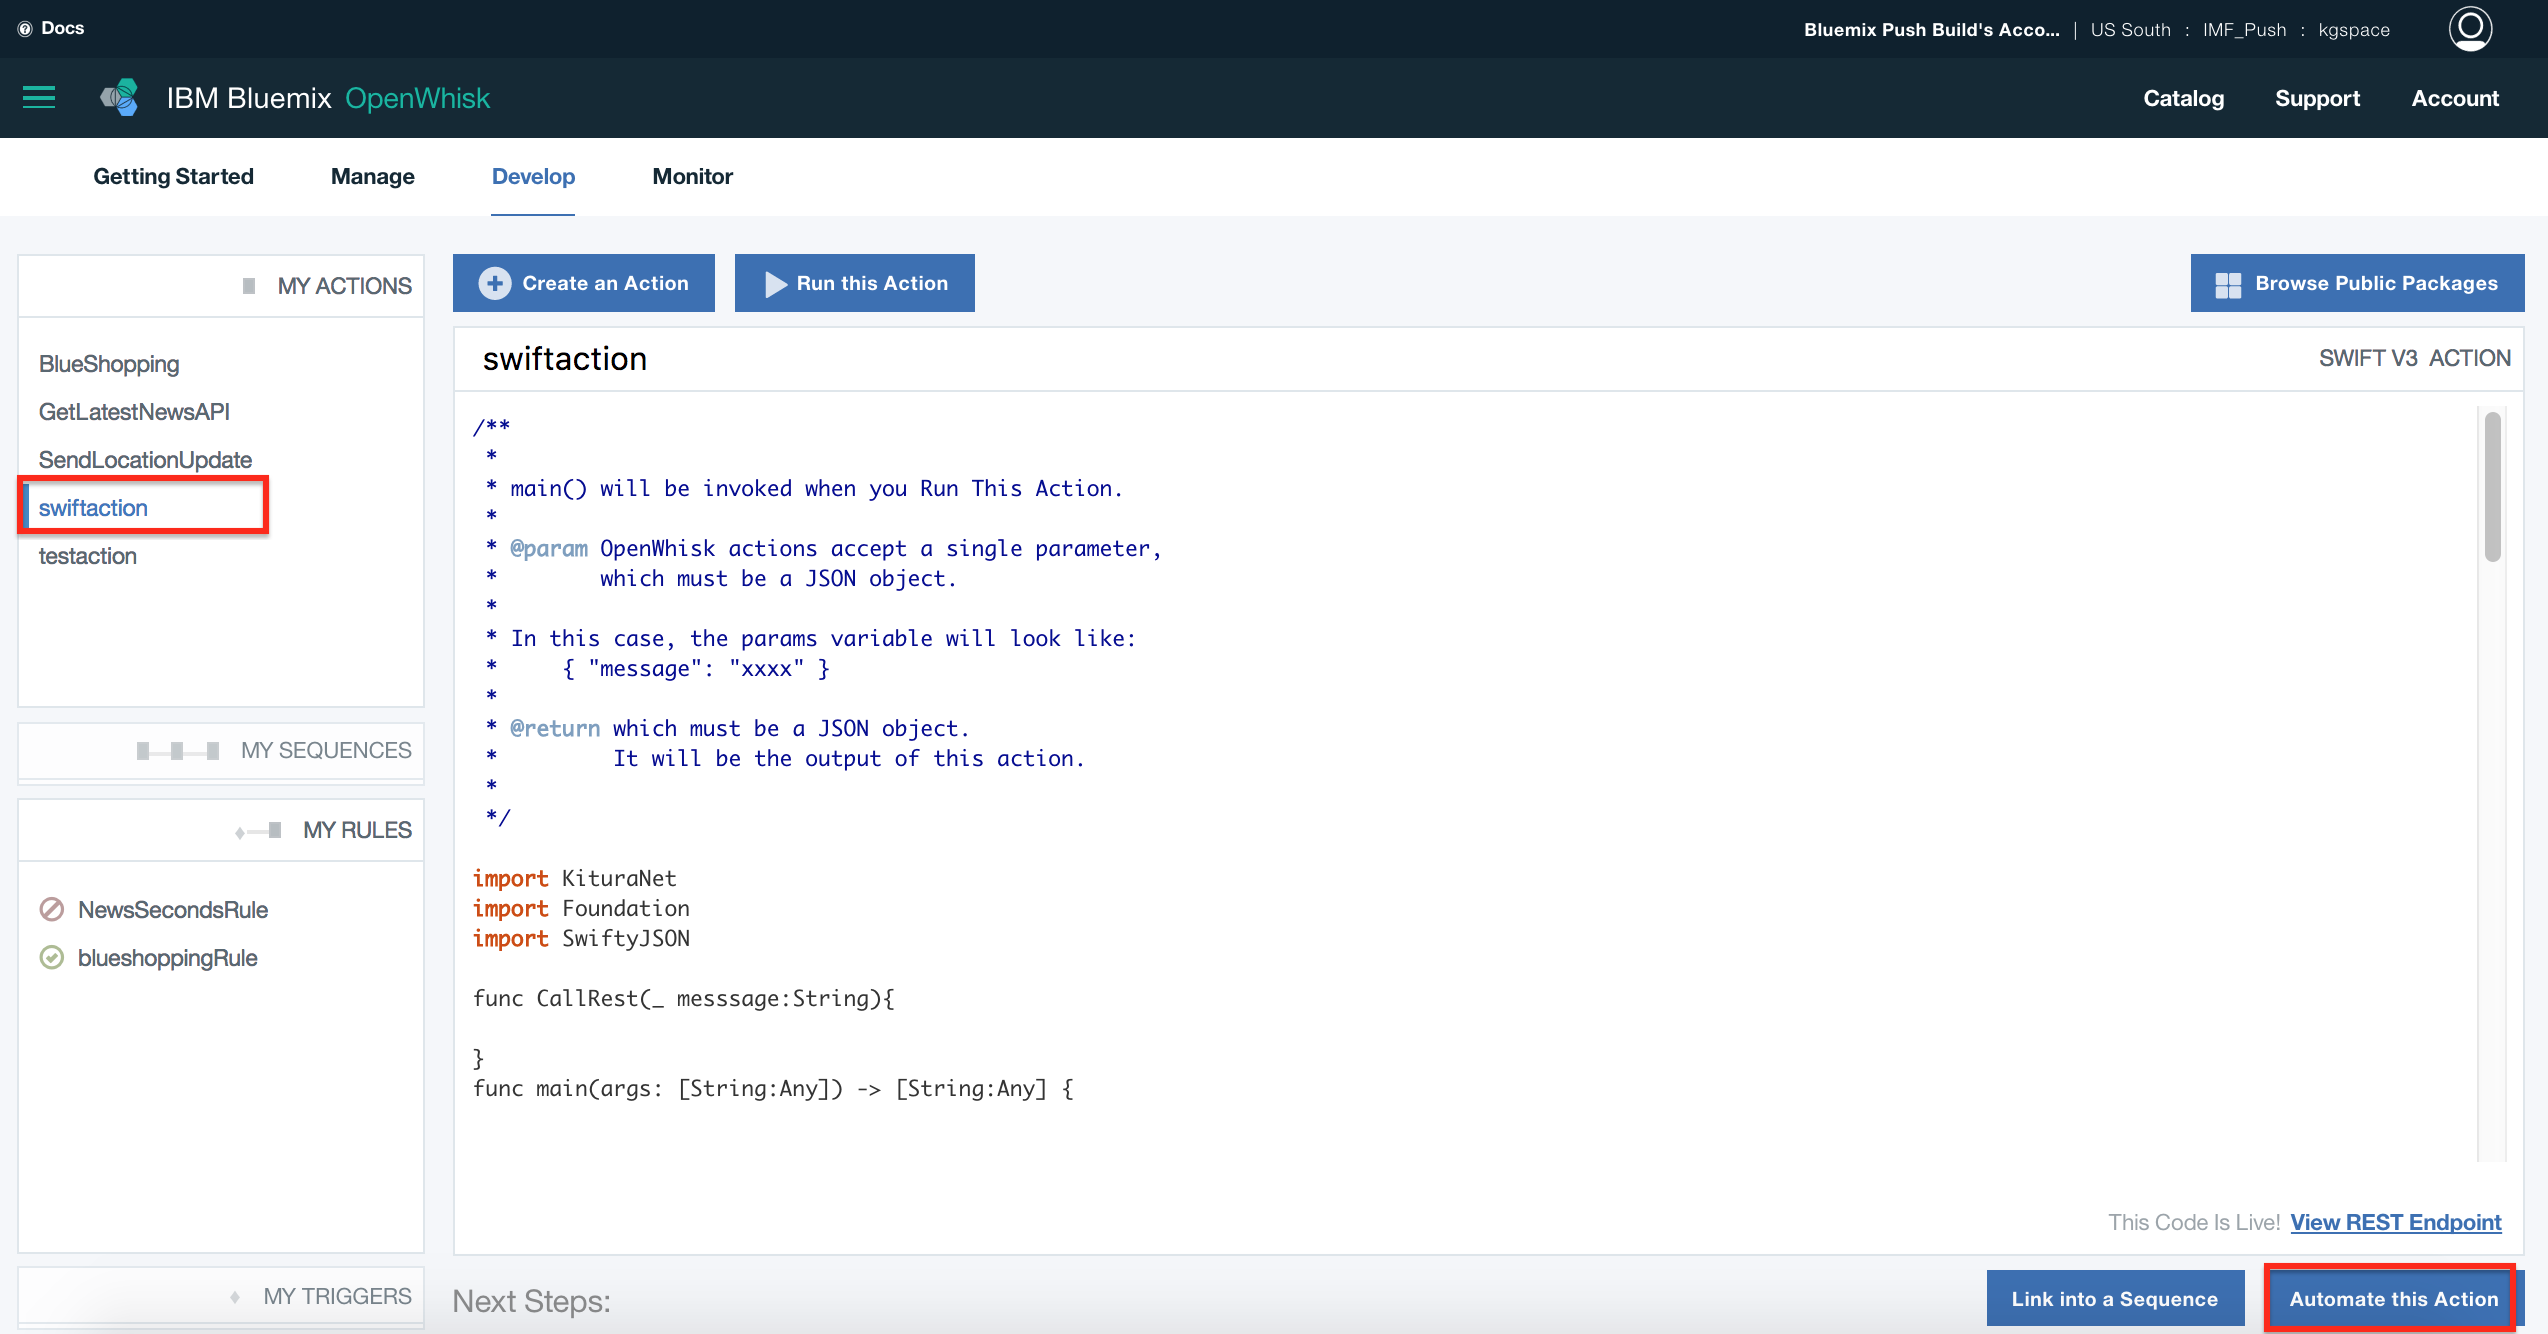This screenshot has height=1334, width=2548.
Task: Click the play icon on Run this Action
Action: (x=776, y=284)
